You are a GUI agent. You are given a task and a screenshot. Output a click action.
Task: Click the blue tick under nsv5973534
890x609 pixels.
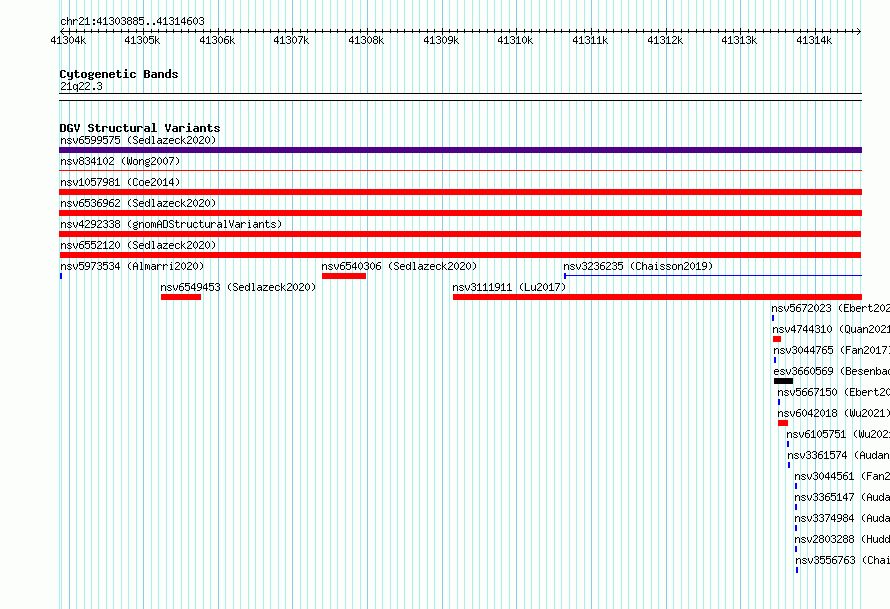tap(61, 276)
